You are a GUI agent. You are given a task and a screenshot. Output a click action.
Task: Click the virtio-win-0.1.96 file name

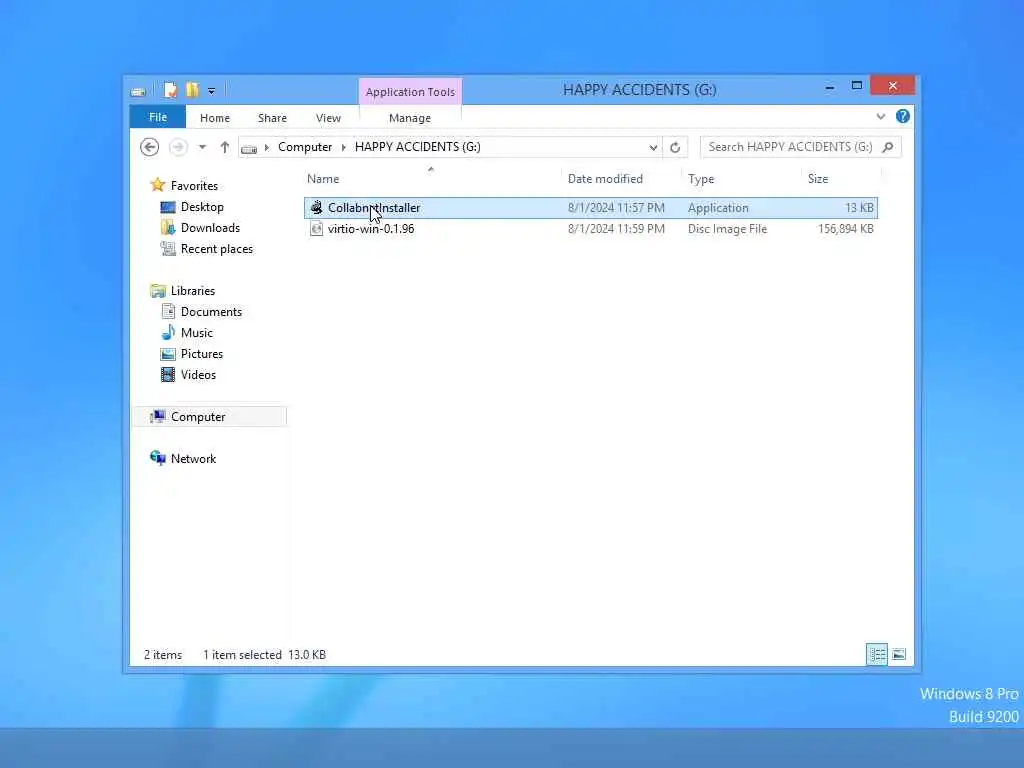pos(371,229)
